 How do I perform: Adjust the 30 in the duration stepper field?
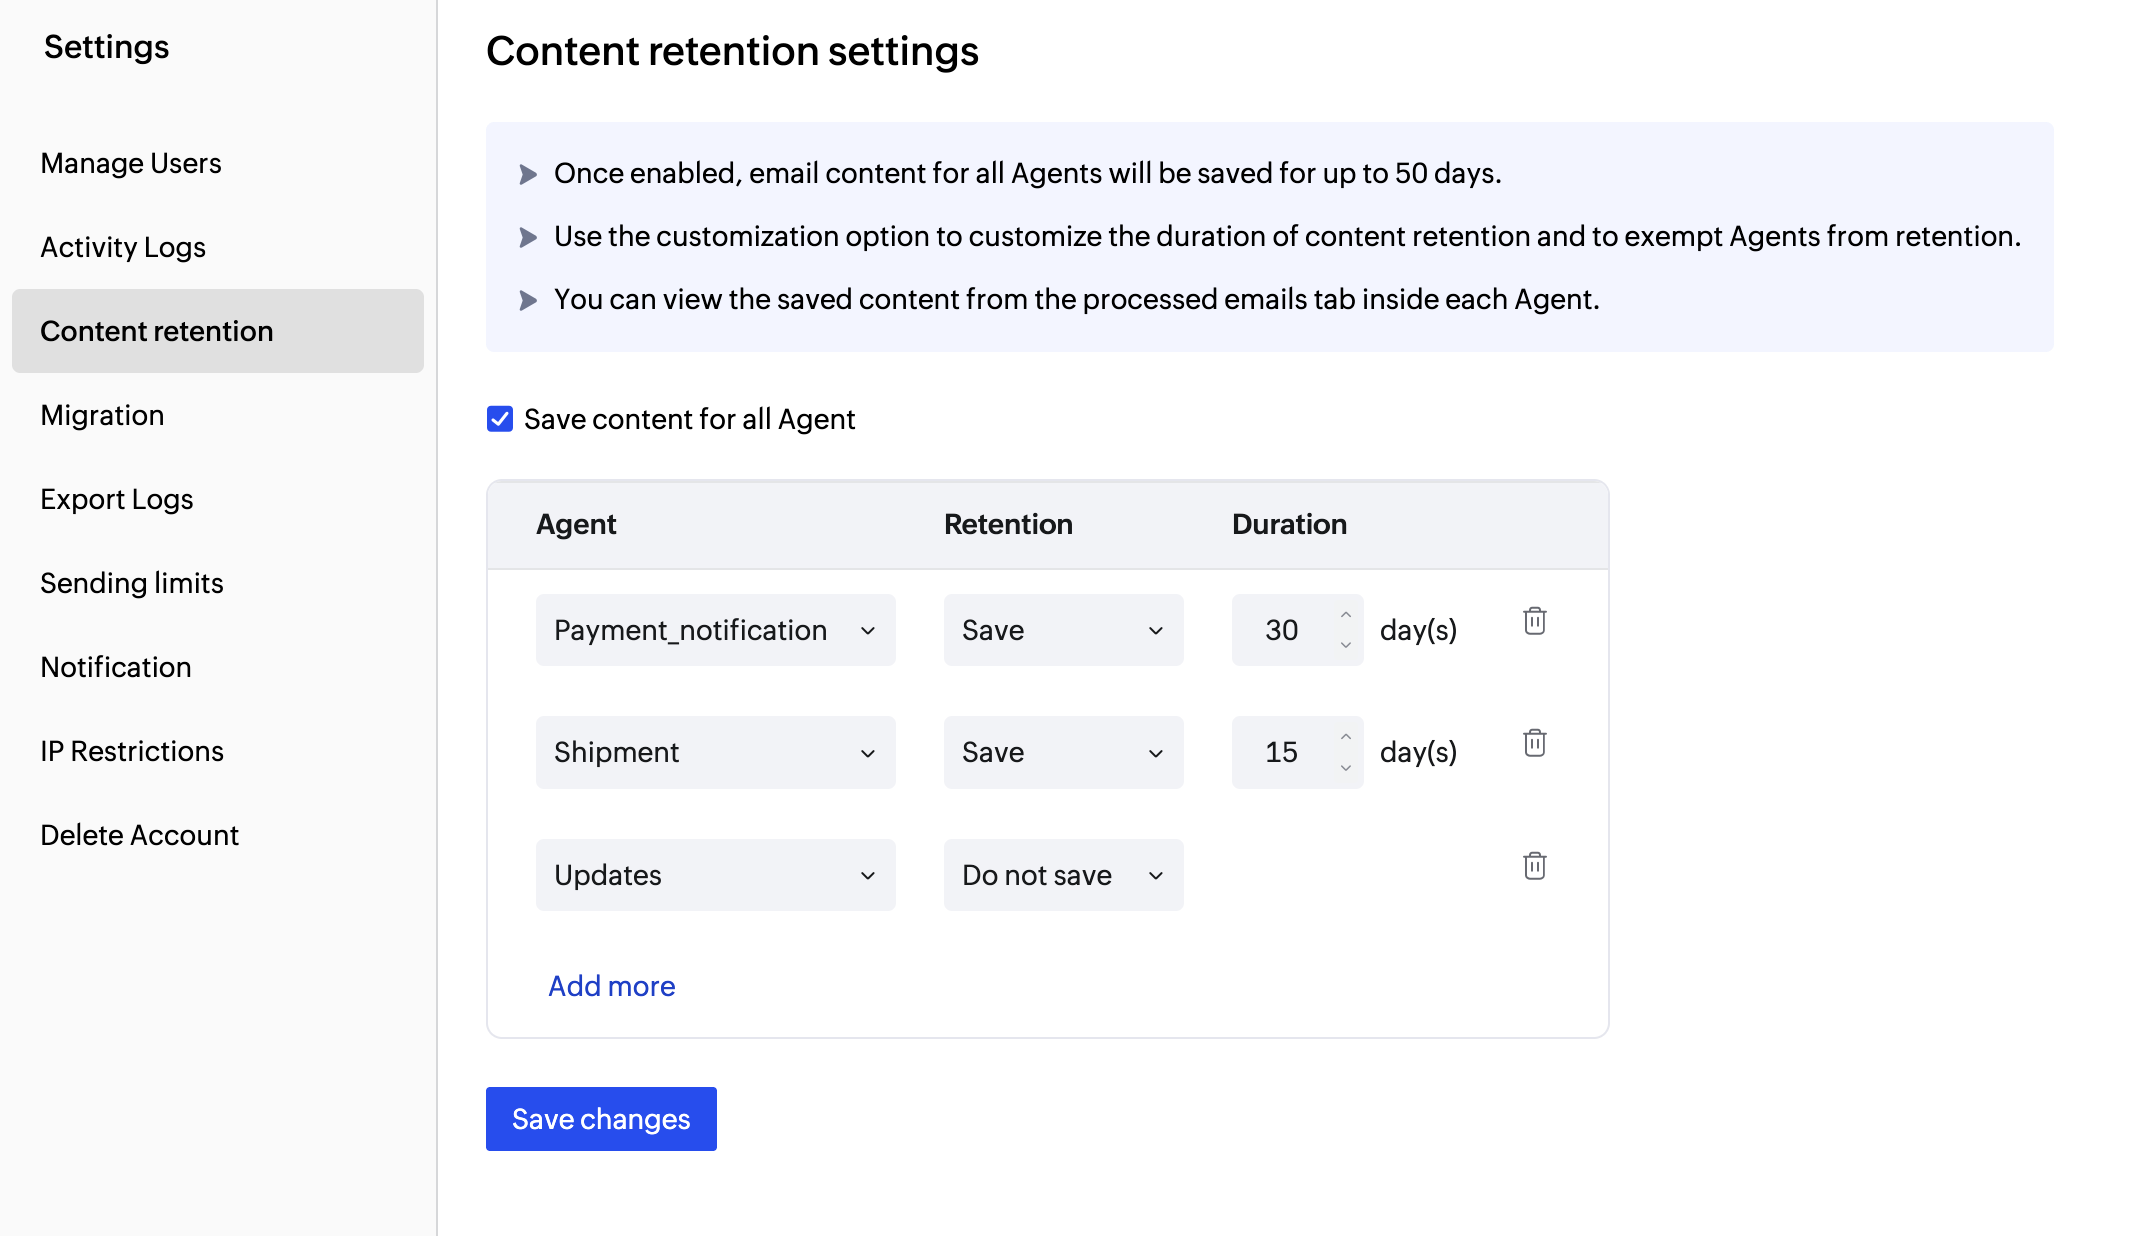[1283, 630]
